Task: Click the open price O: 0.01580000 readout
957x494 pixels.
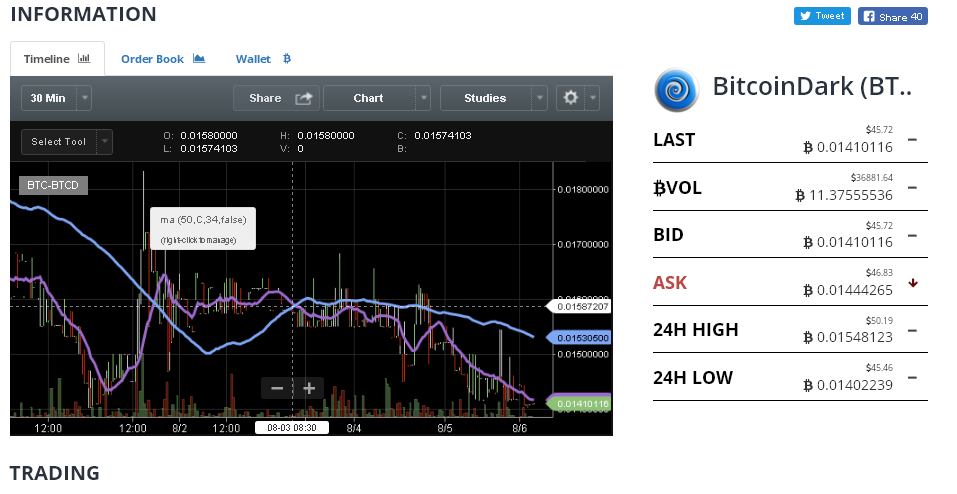Action: pyautogui.click(x=200, y=136)
